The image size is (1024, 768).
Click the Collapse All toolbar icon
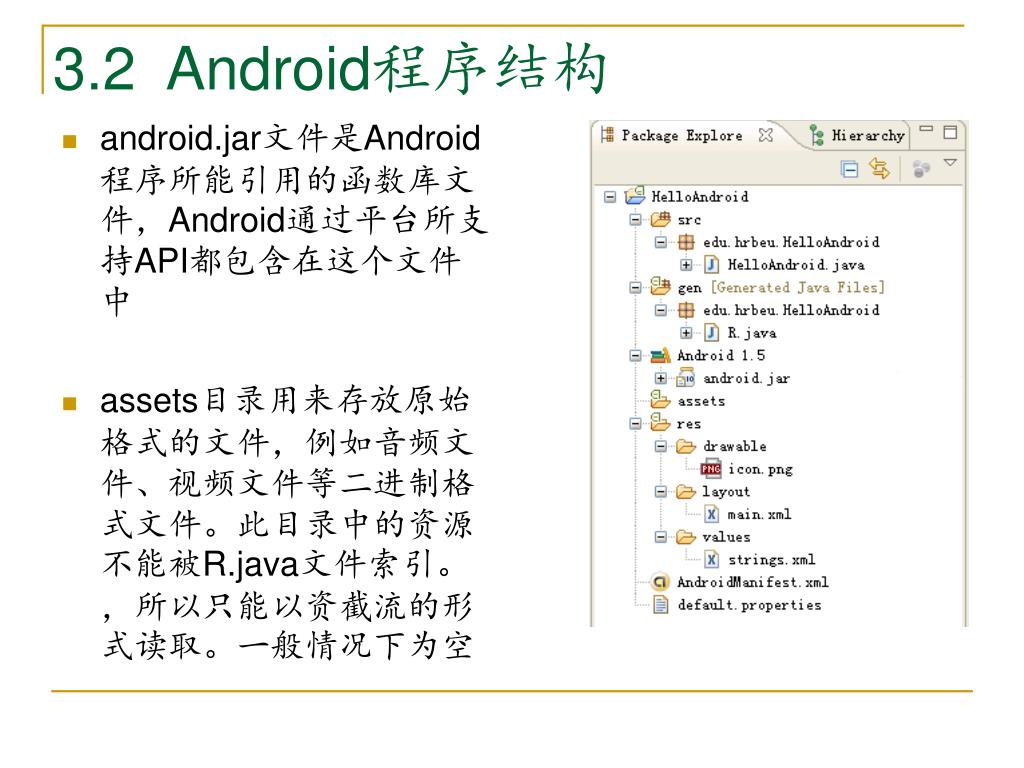pyautogui.click(x=849, y=169)
